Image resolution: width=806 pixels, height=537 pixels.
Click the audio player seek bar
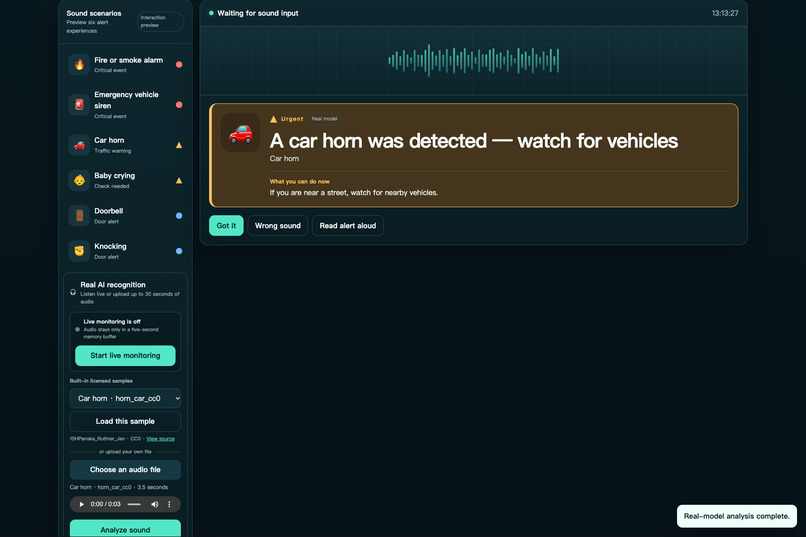coord(134,504)
